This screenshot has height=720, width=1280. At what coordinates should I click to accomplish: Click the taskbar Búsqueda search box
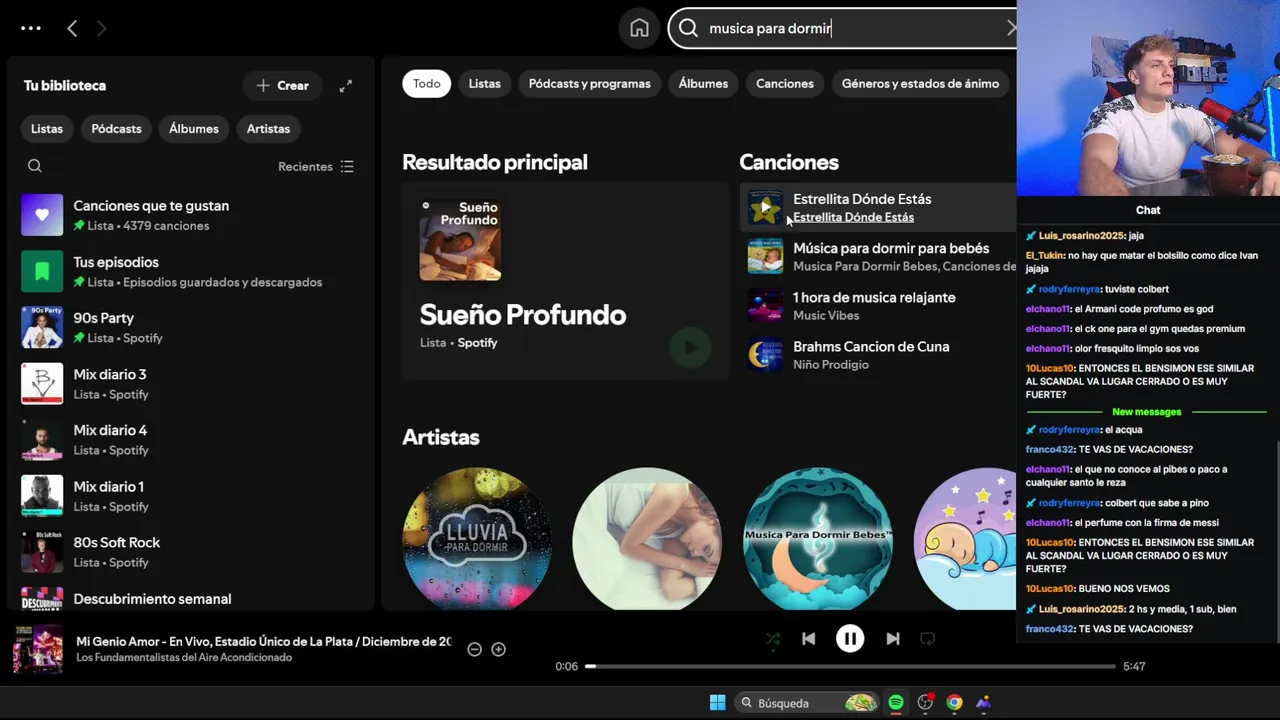pyautogui.click(x=808, y=703)
